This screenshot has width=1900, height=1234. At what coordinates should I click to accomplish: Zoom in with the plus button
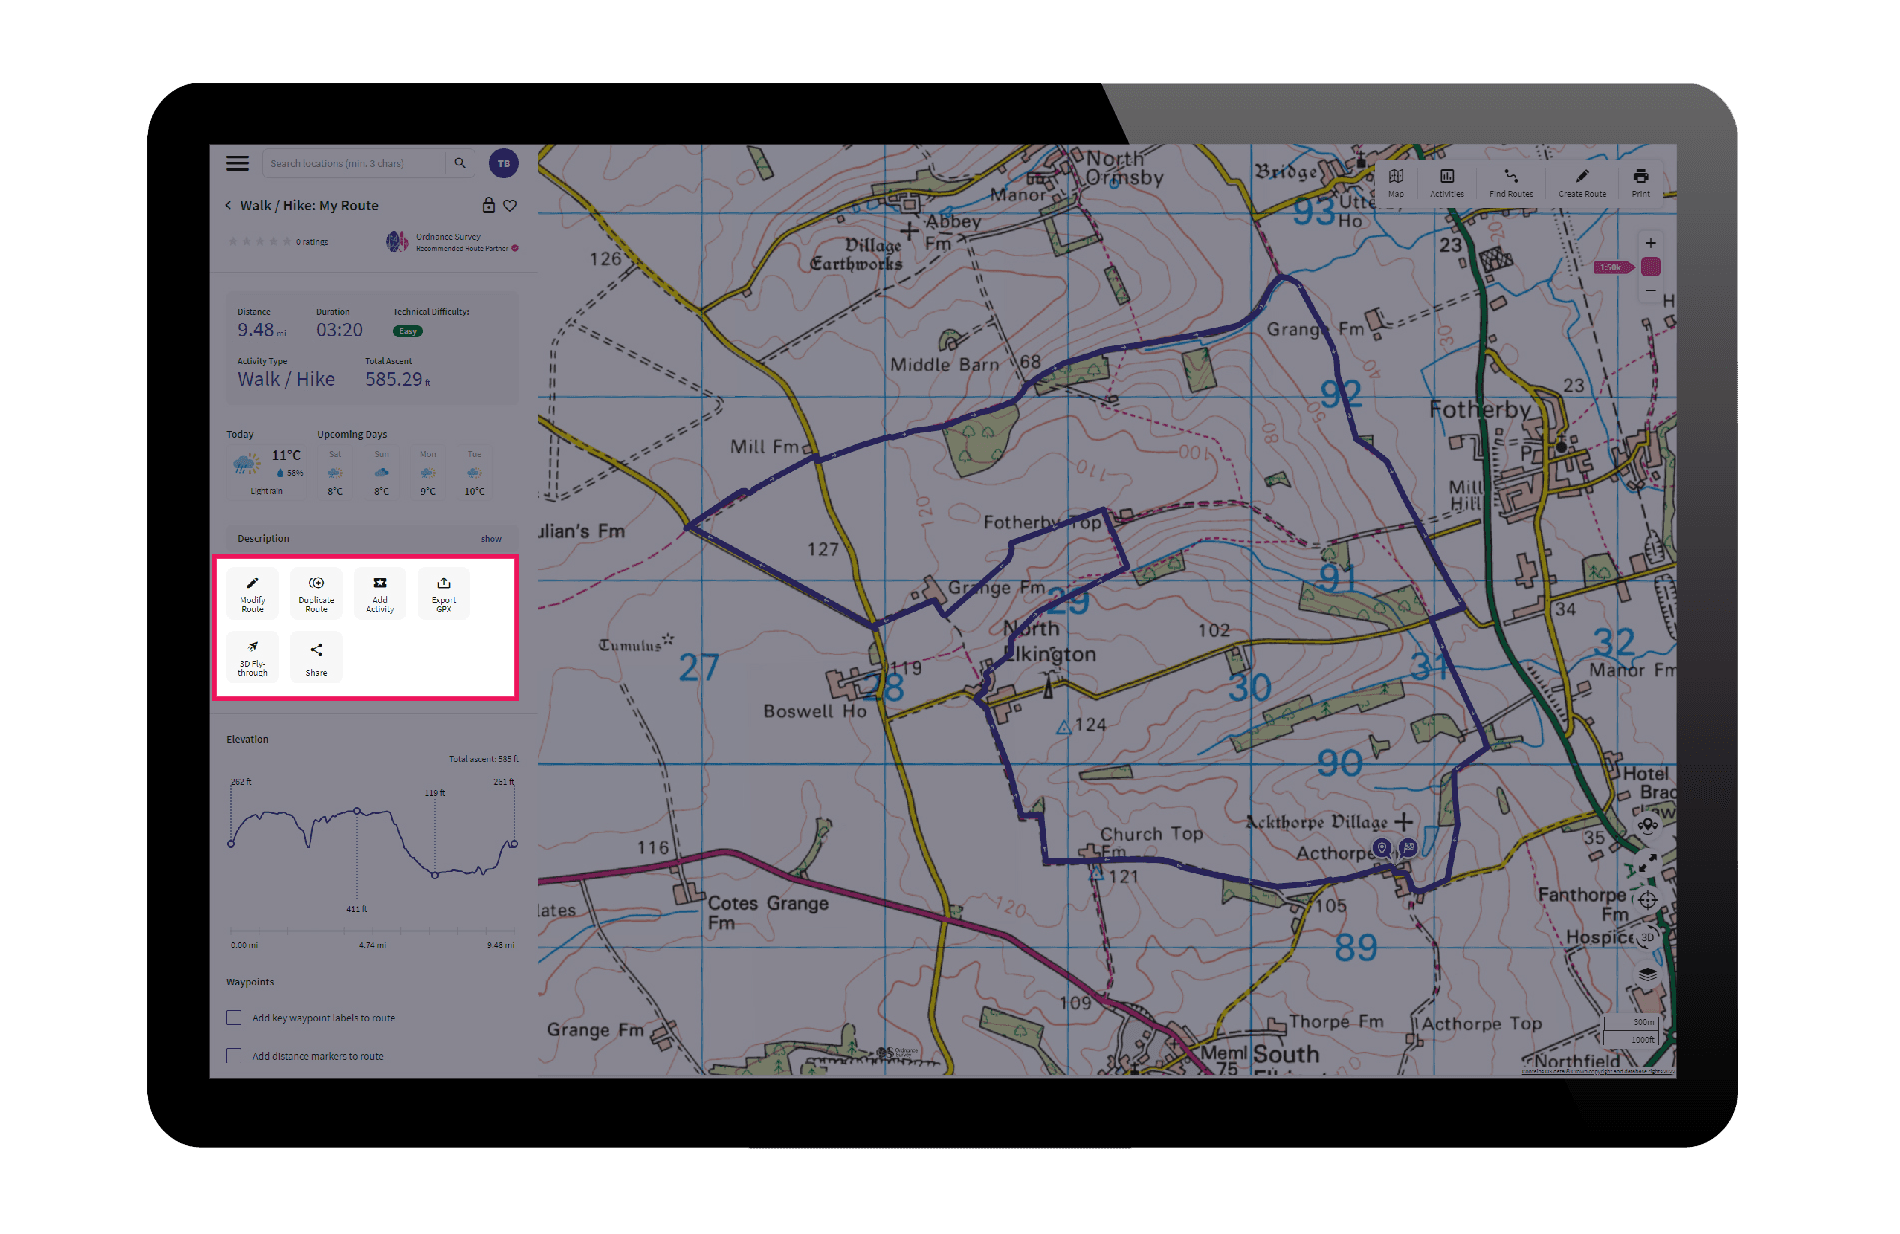pyautogui.click(x=1650, y=242)
